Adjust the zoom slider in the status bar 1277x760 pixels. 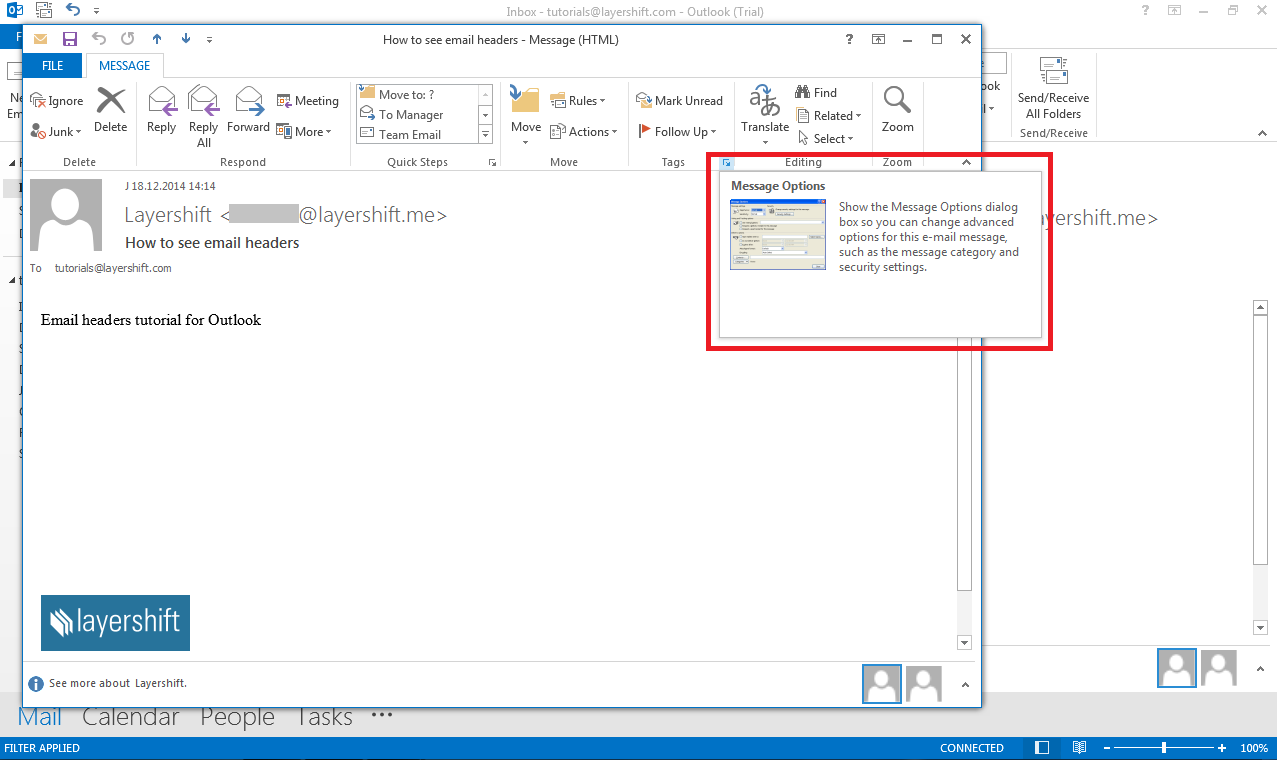[1165, 747]
